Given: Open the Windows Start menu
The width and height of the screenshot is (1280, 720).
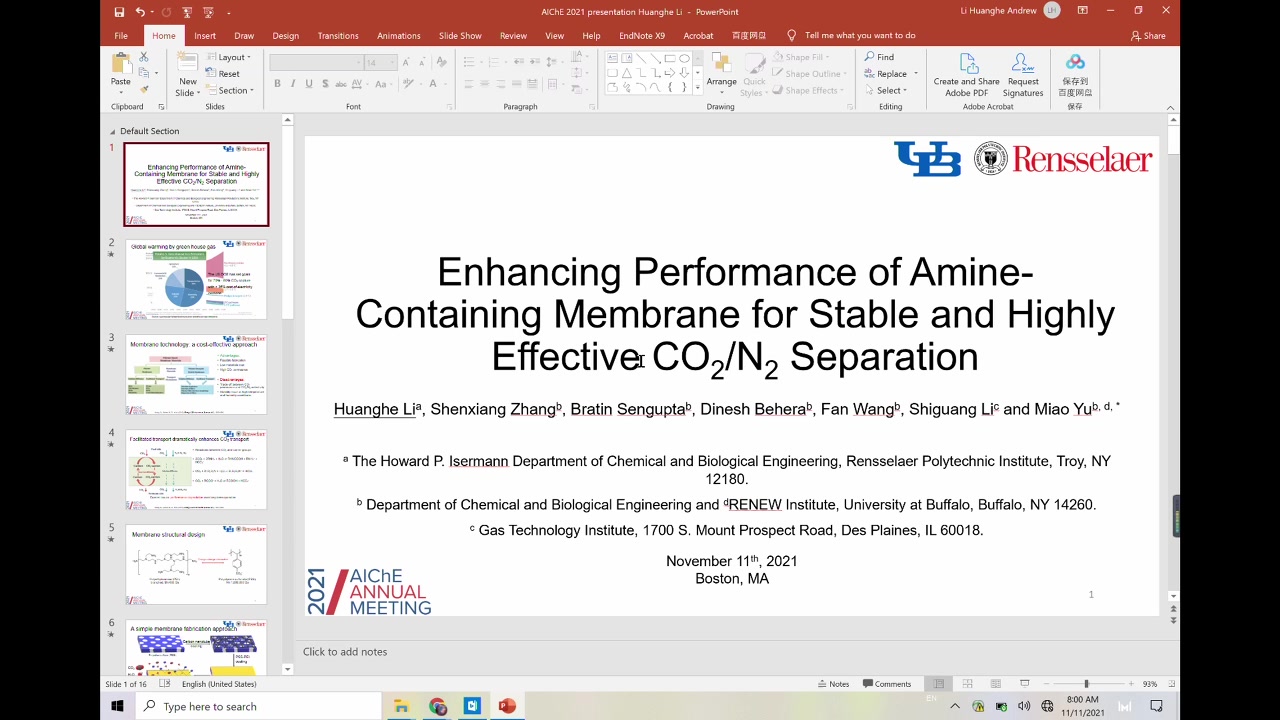Looking at the screenshot, I should 117,706.
